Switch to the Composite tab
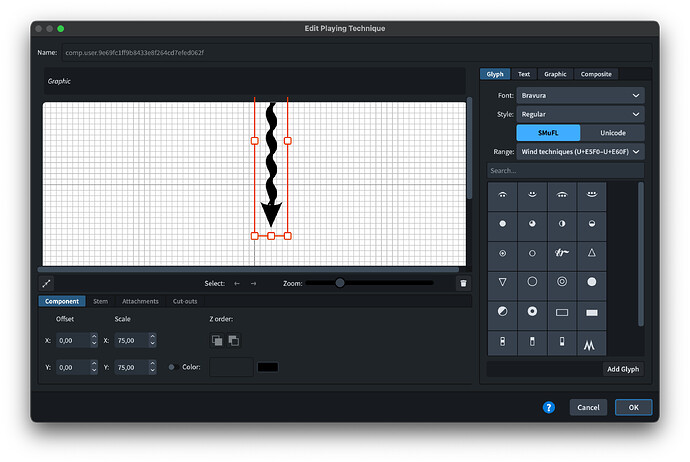690x462 pixels. 596,74
